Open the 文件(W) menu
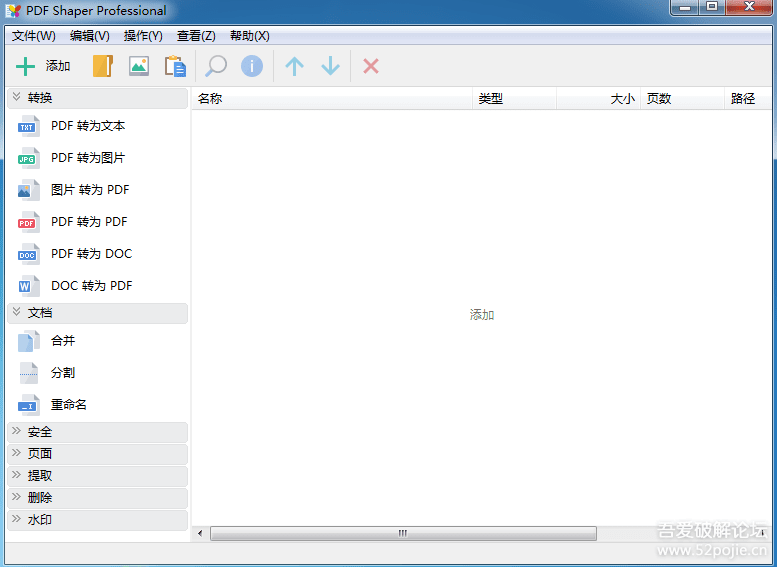 click(x=34, y=36)
